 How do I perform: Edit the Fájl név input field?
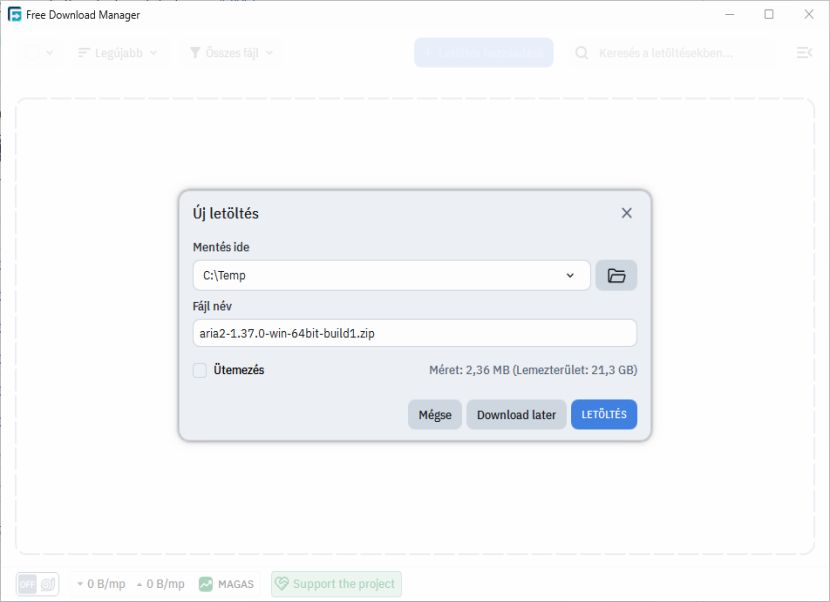click(x=414, y=333)
